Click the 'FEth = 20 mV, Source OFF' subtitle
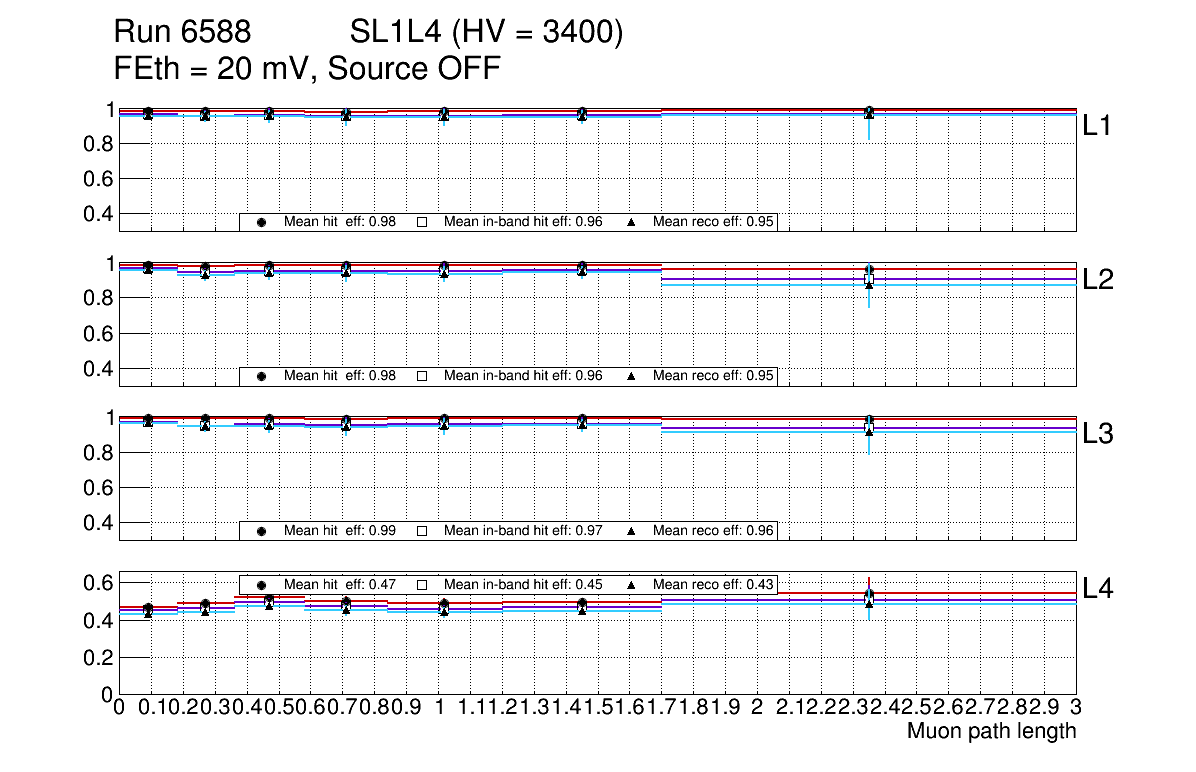This screenshot has height=772, width=1196. 307,69
